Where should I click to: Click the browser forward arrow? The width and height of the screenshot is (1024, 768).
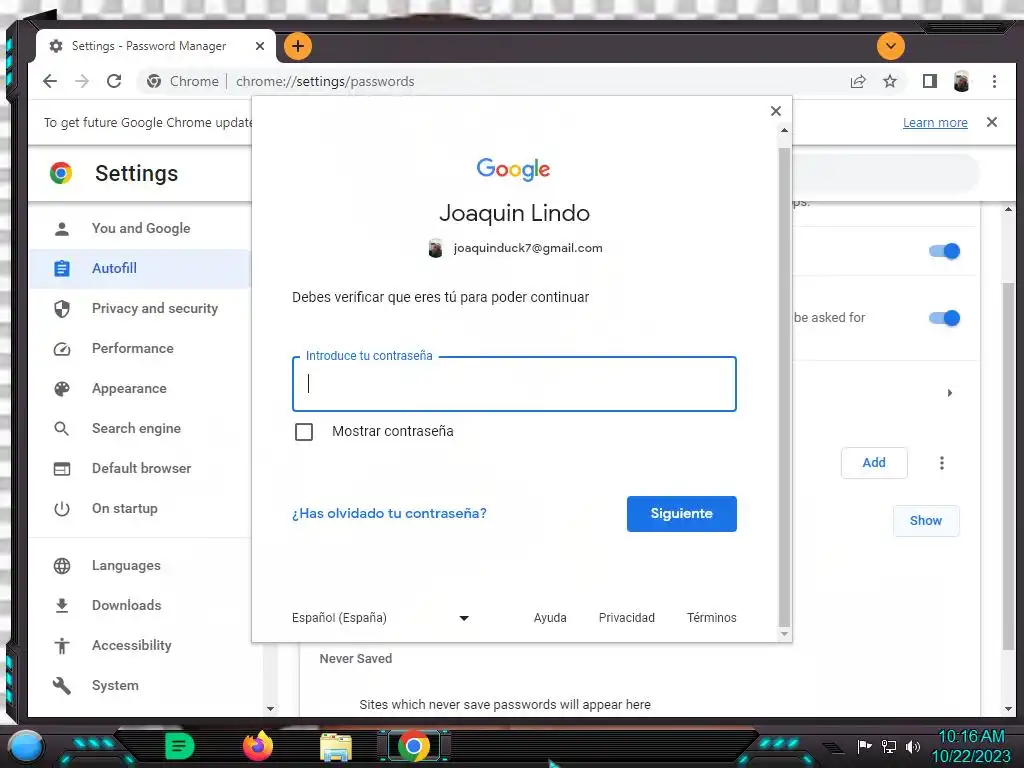(x=82, y=82)
